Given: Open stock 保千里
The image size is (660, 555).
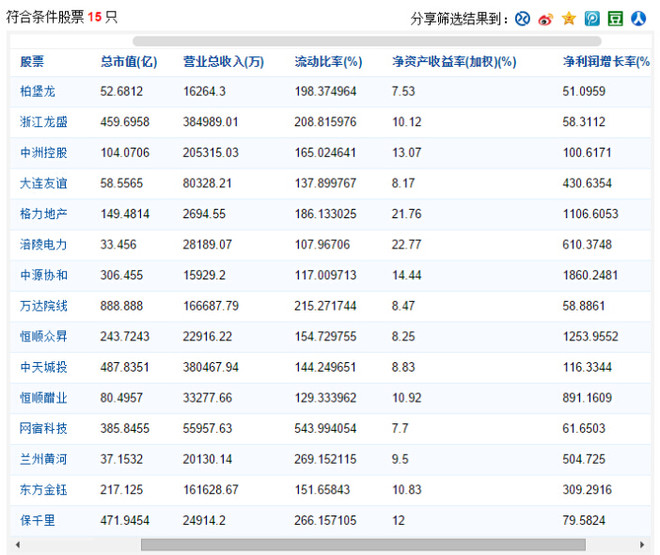Looking at the screenshot, I should (37, 520).
